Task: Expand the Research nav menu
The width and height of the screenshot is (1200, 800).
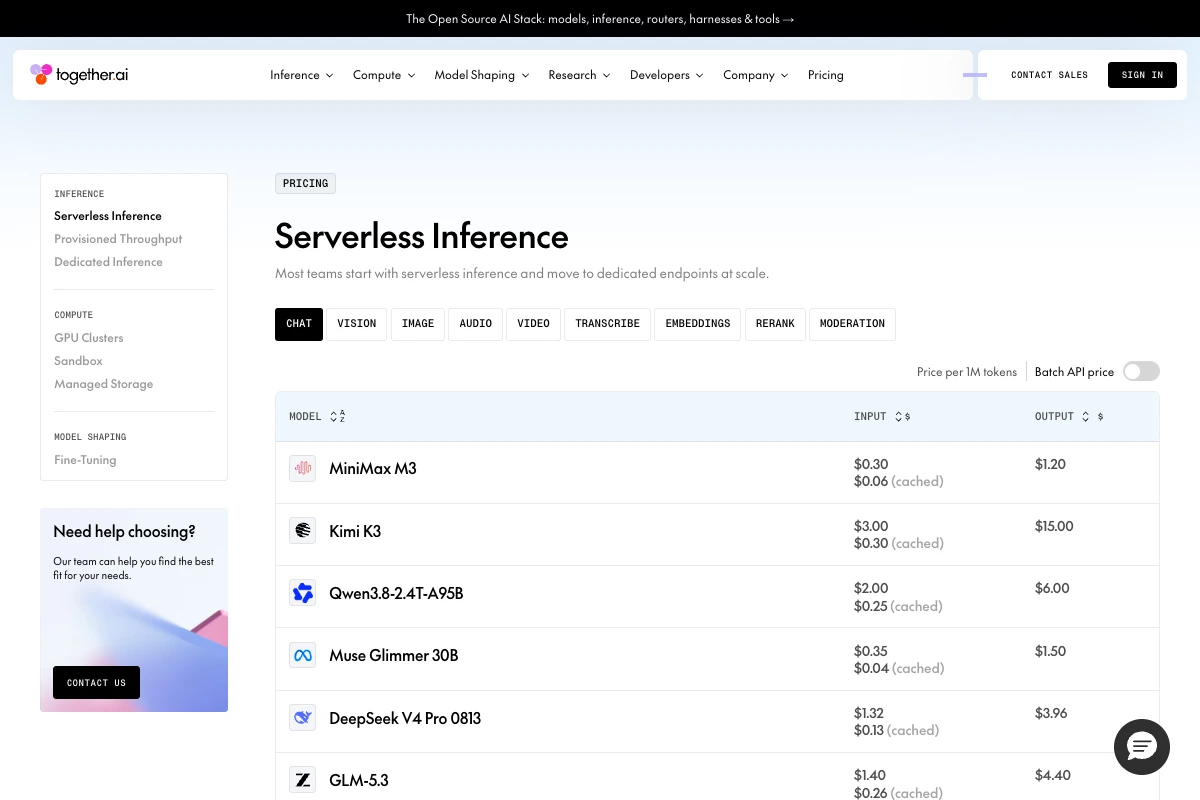Action: (x=579, y=75)
